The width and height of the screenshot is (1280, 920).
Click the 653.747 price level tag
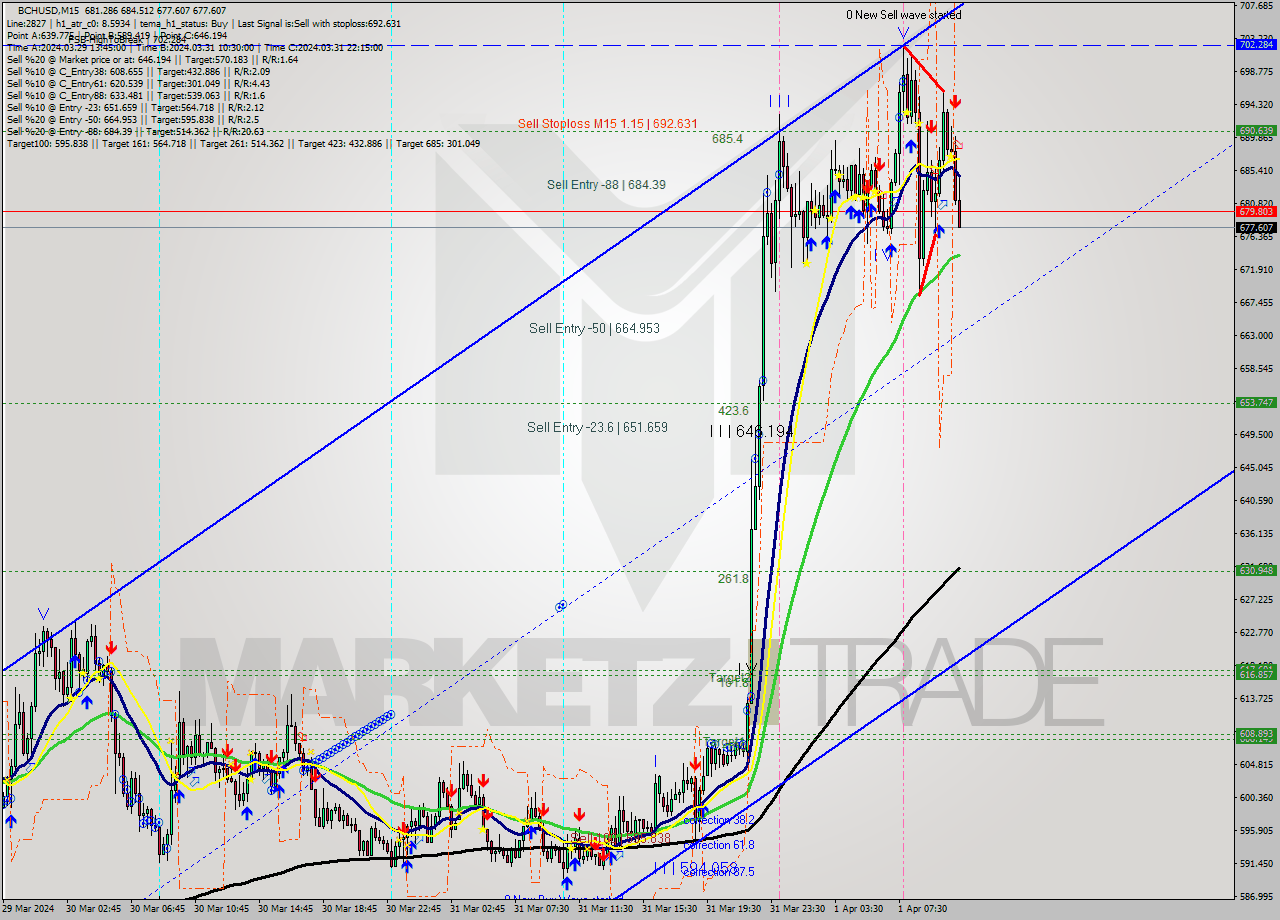tap(1256, 402)
